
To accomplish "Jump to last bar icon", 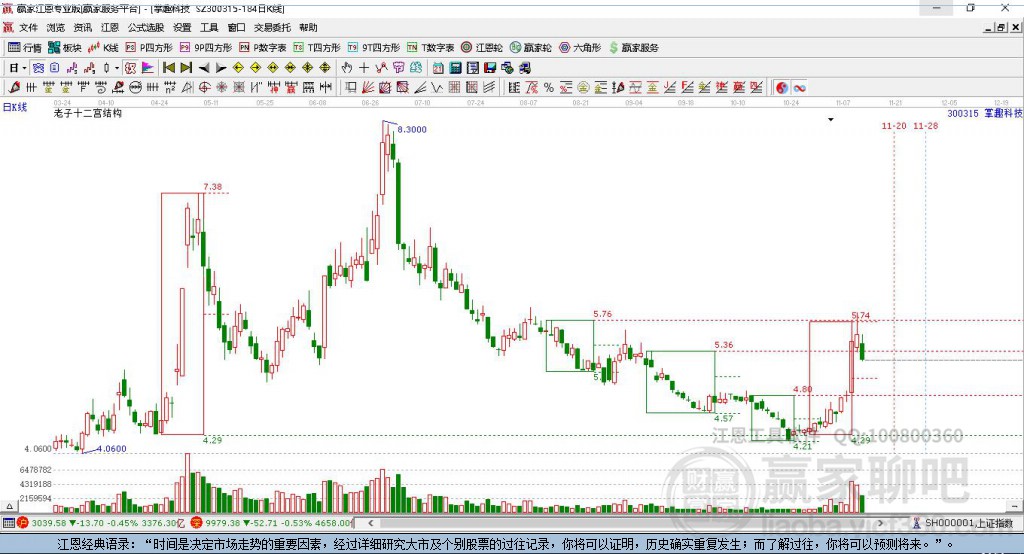I will pos(186,68).
